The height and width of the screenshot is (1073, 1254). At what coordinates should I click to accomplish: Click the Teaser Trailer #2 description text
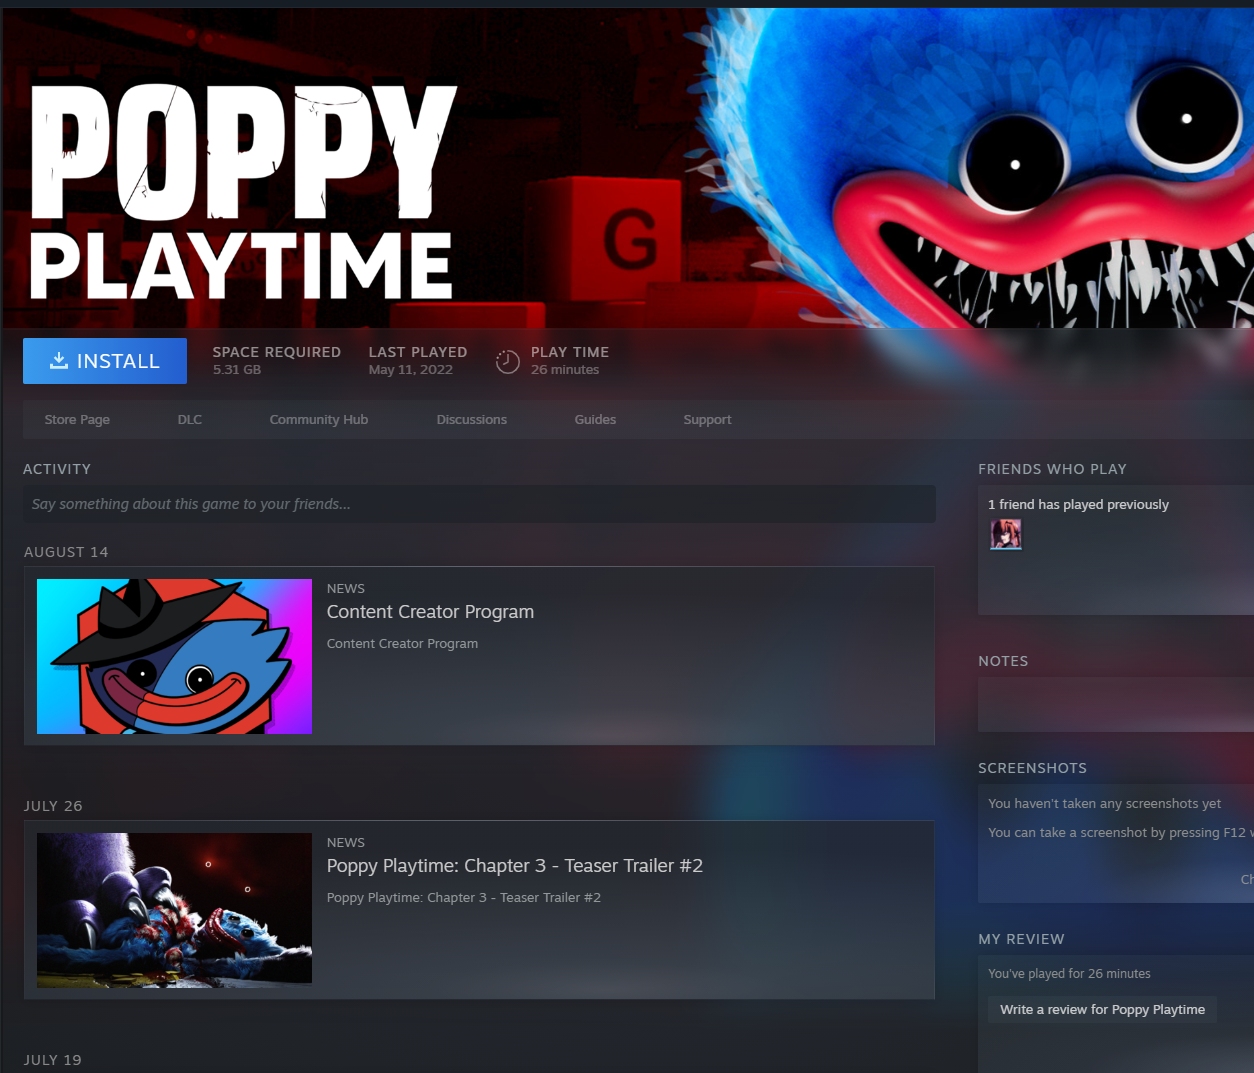tap(464, 898)
